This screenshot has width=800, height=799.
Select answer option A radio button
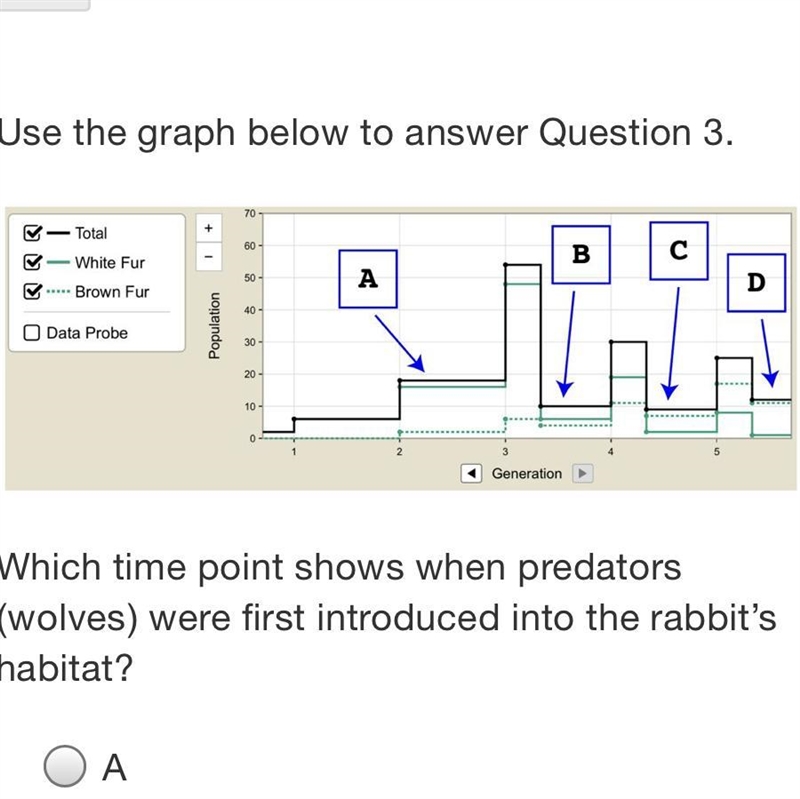click(64, 766)
